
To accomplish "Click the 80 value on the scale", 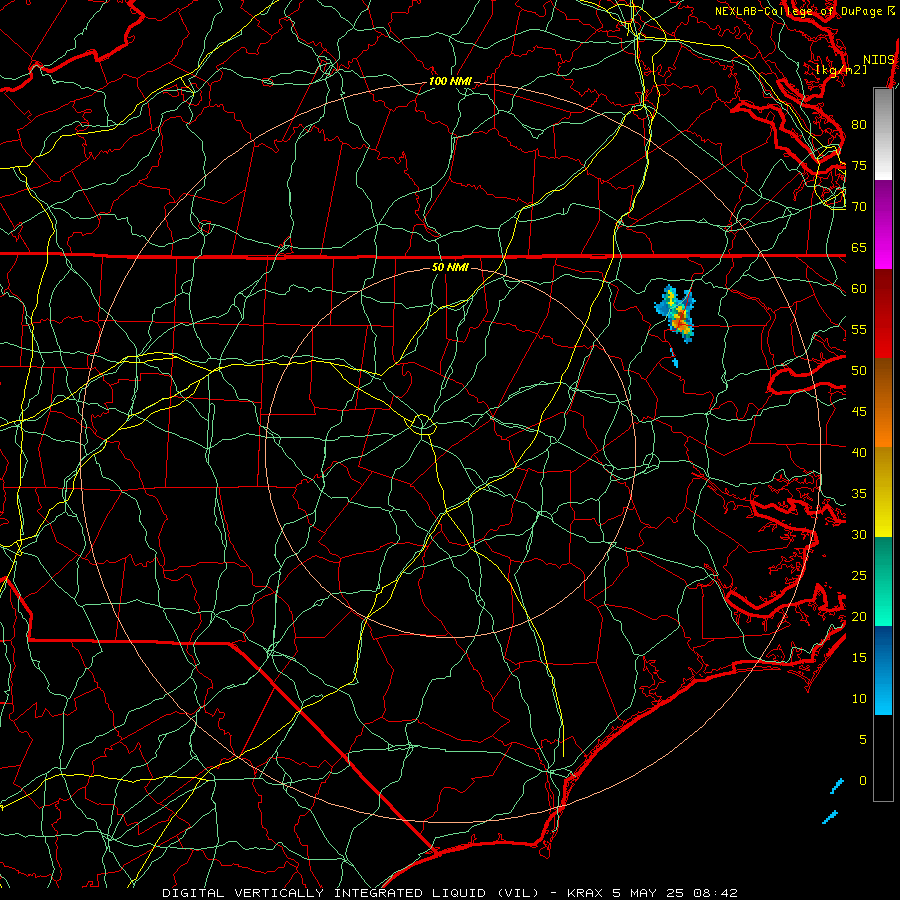I will pos(859,125).
